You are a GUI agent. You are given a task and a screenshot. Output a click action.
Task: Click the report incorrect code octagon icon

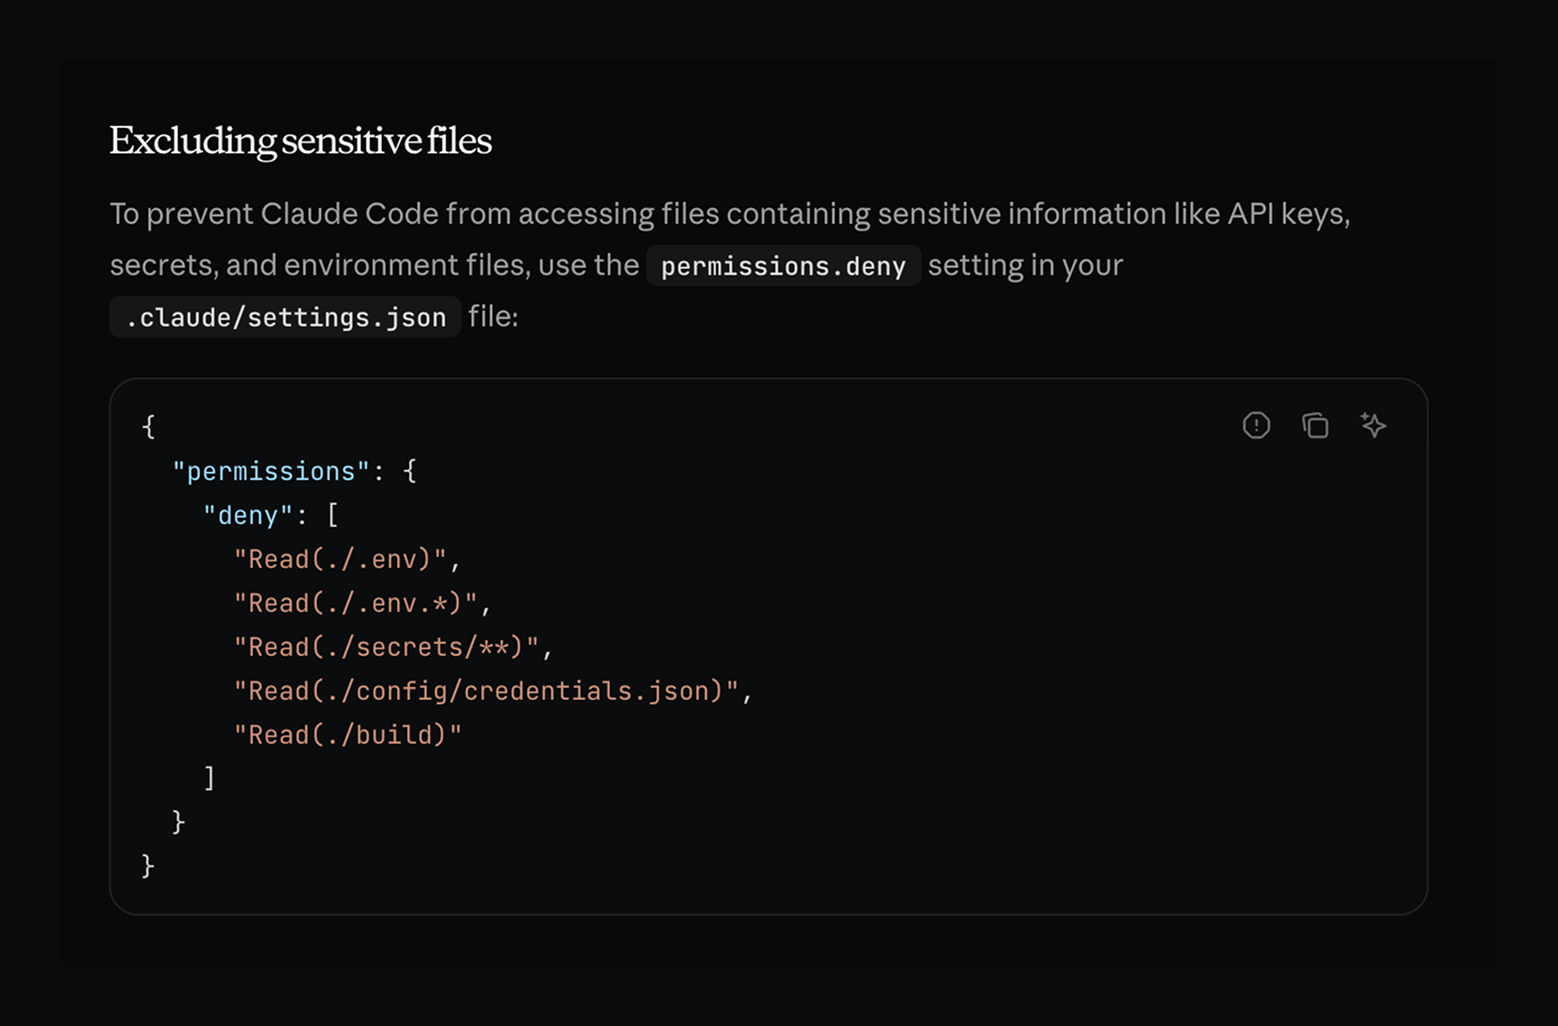[1256, 425]
